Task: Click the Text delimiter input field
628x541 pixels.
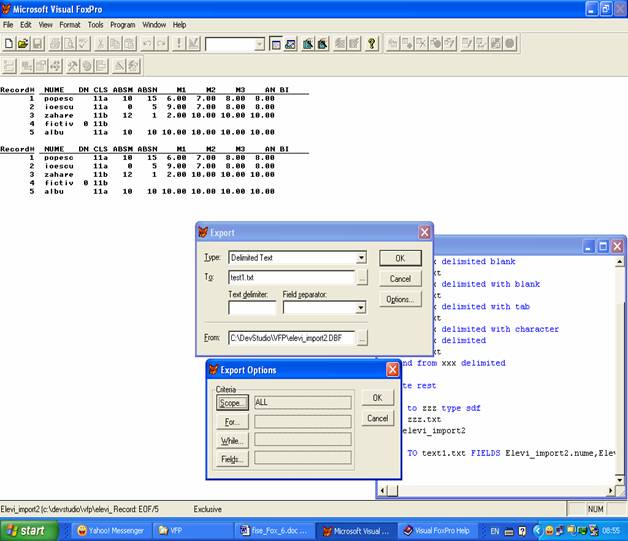Action: [x=252, y=308]
